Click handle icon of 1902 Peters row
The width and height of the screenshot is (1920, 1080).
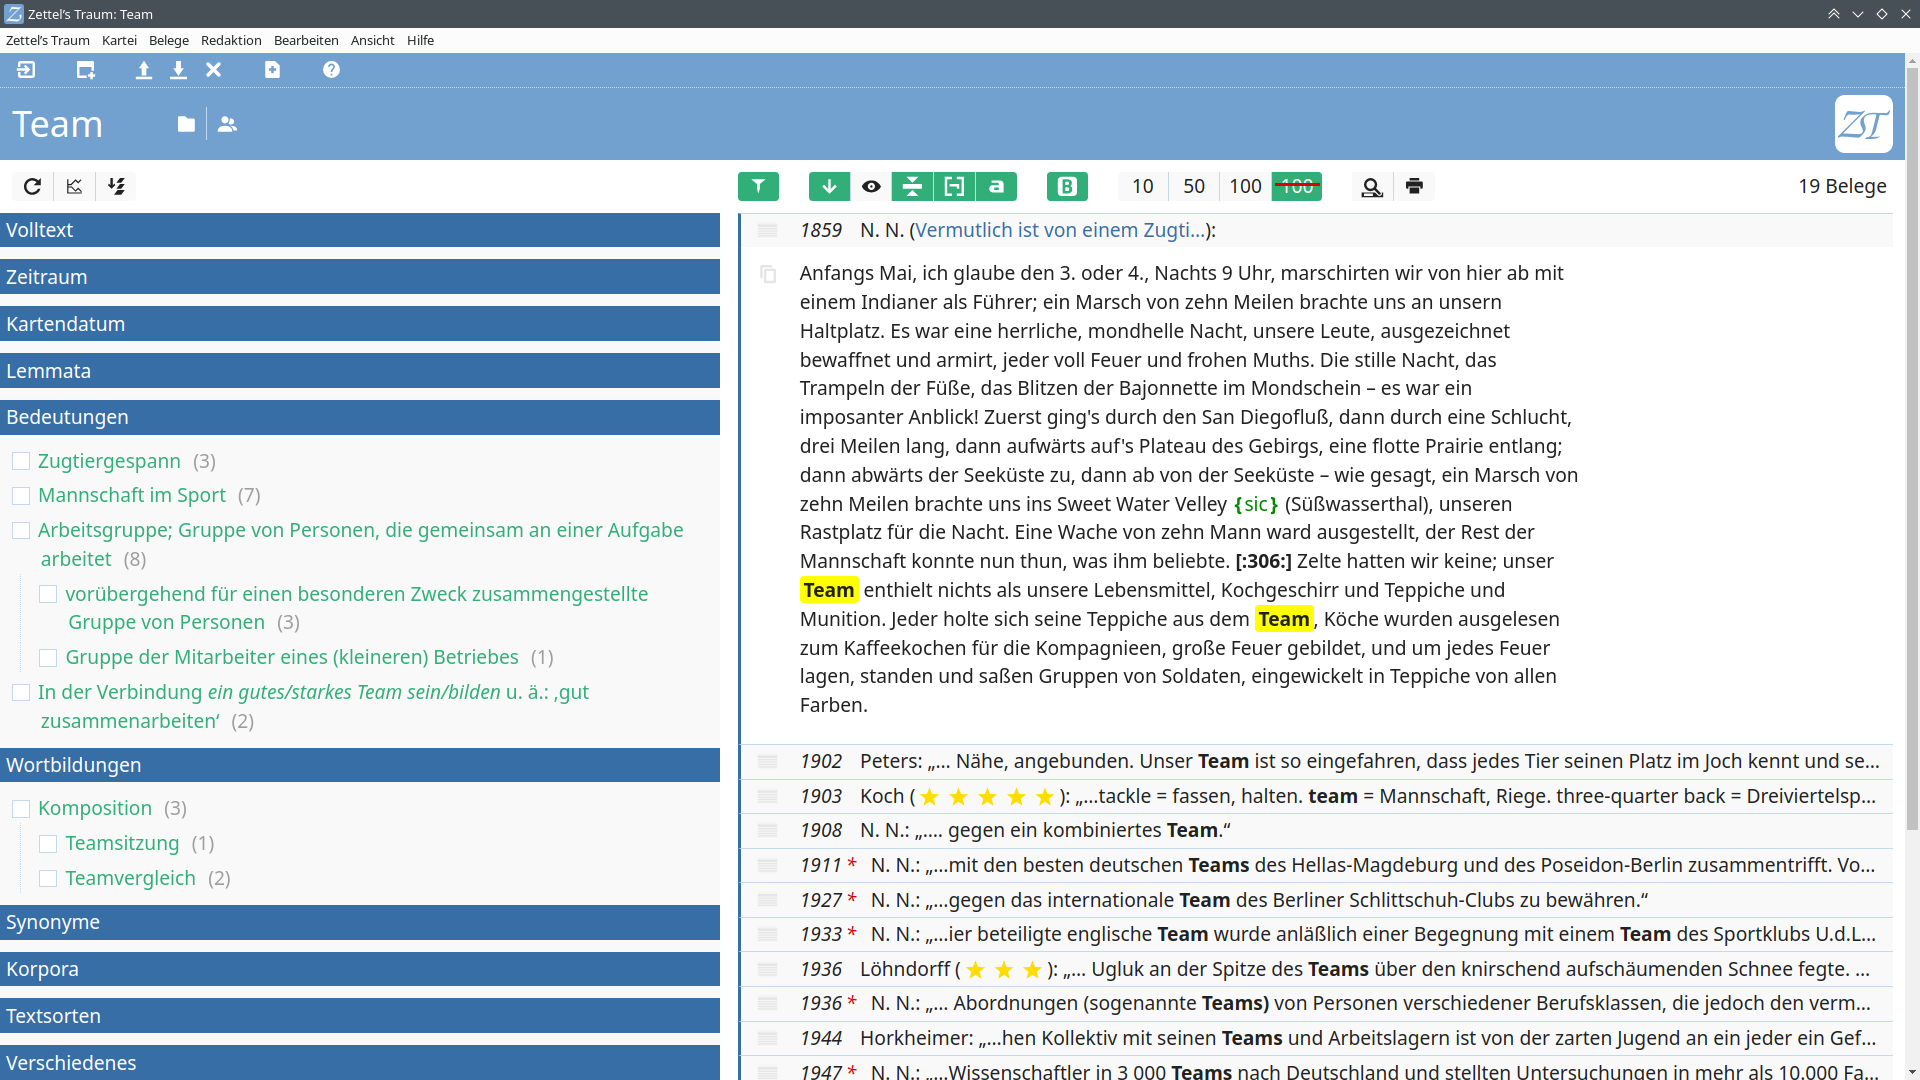[767, 761]
